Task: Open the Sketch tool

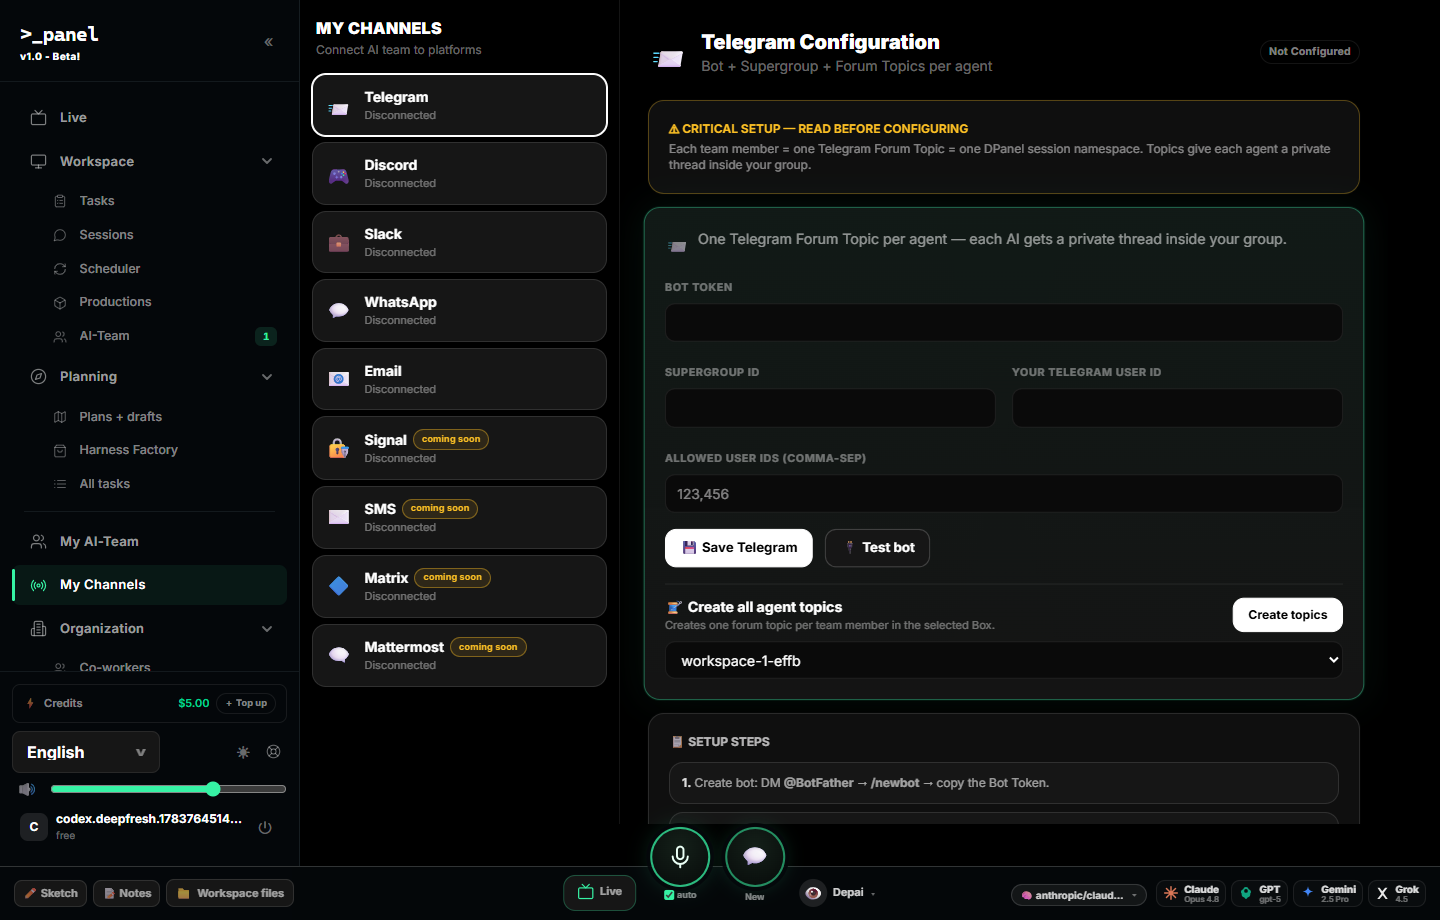Action: (51, 893)
